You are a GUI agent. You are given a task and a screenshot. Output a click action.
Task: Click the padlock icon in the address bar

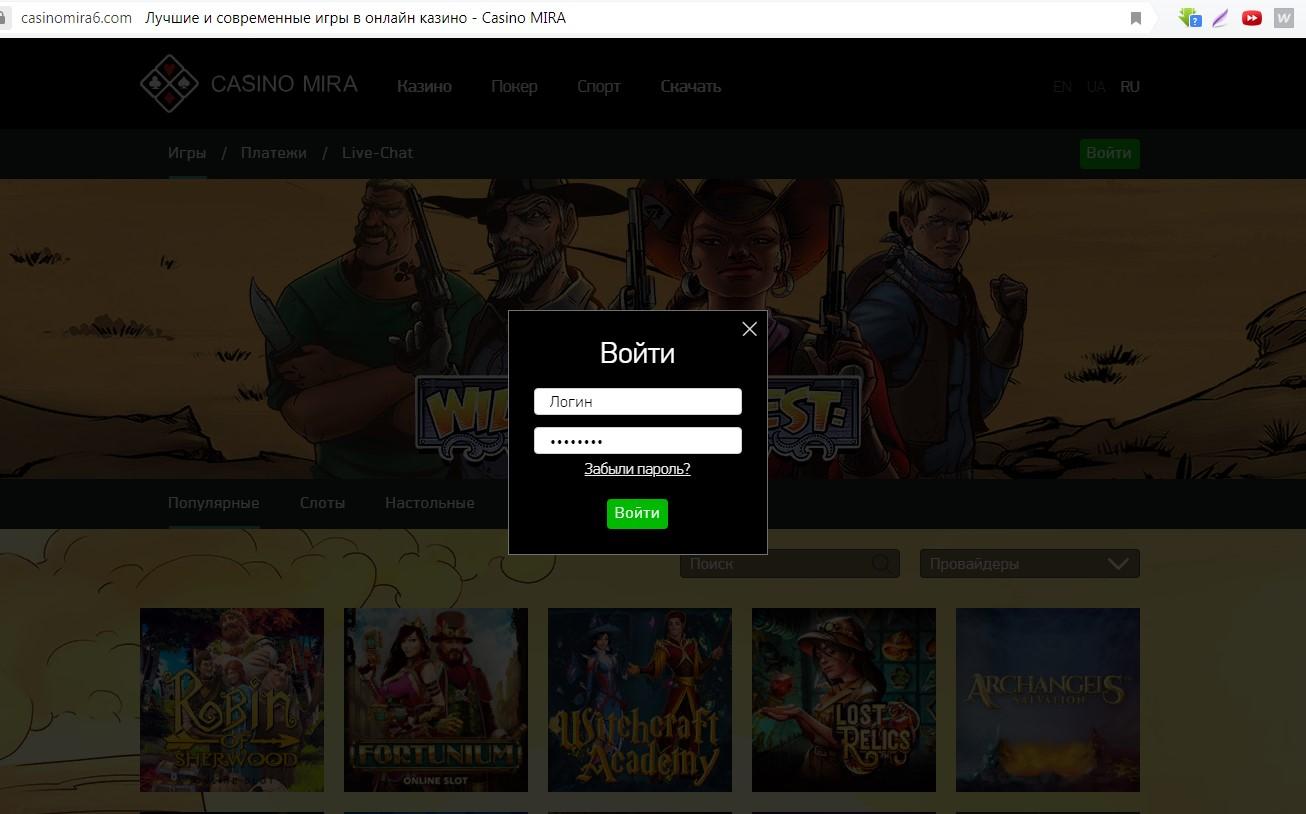coord(4,18)
